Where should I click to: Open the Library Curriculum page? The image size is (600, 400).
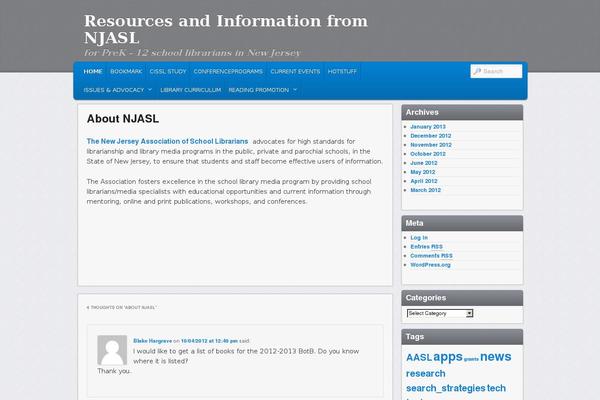pyautogui.click(x=191, y=90)
